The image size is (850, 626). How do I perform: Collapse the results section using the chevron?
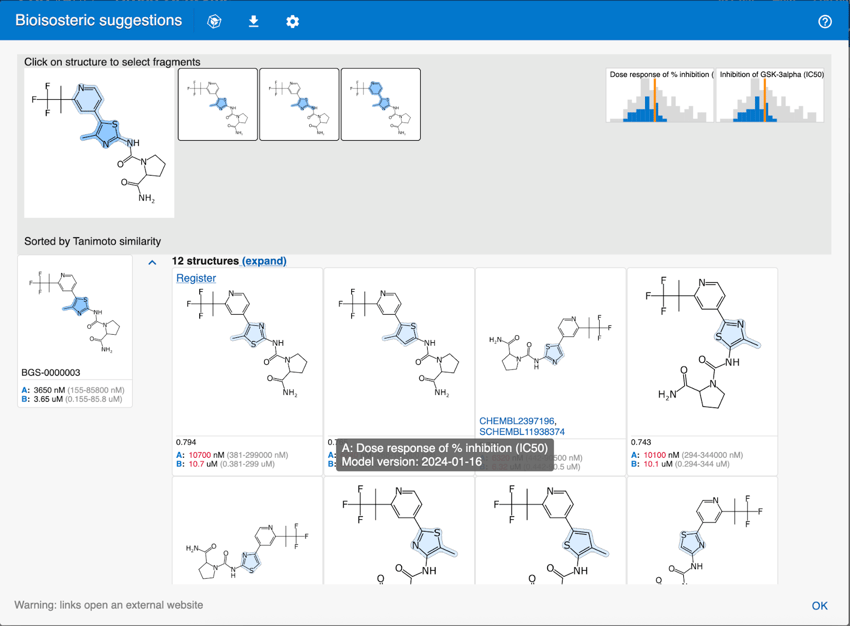pyautogui.click(x=152, y=261)
